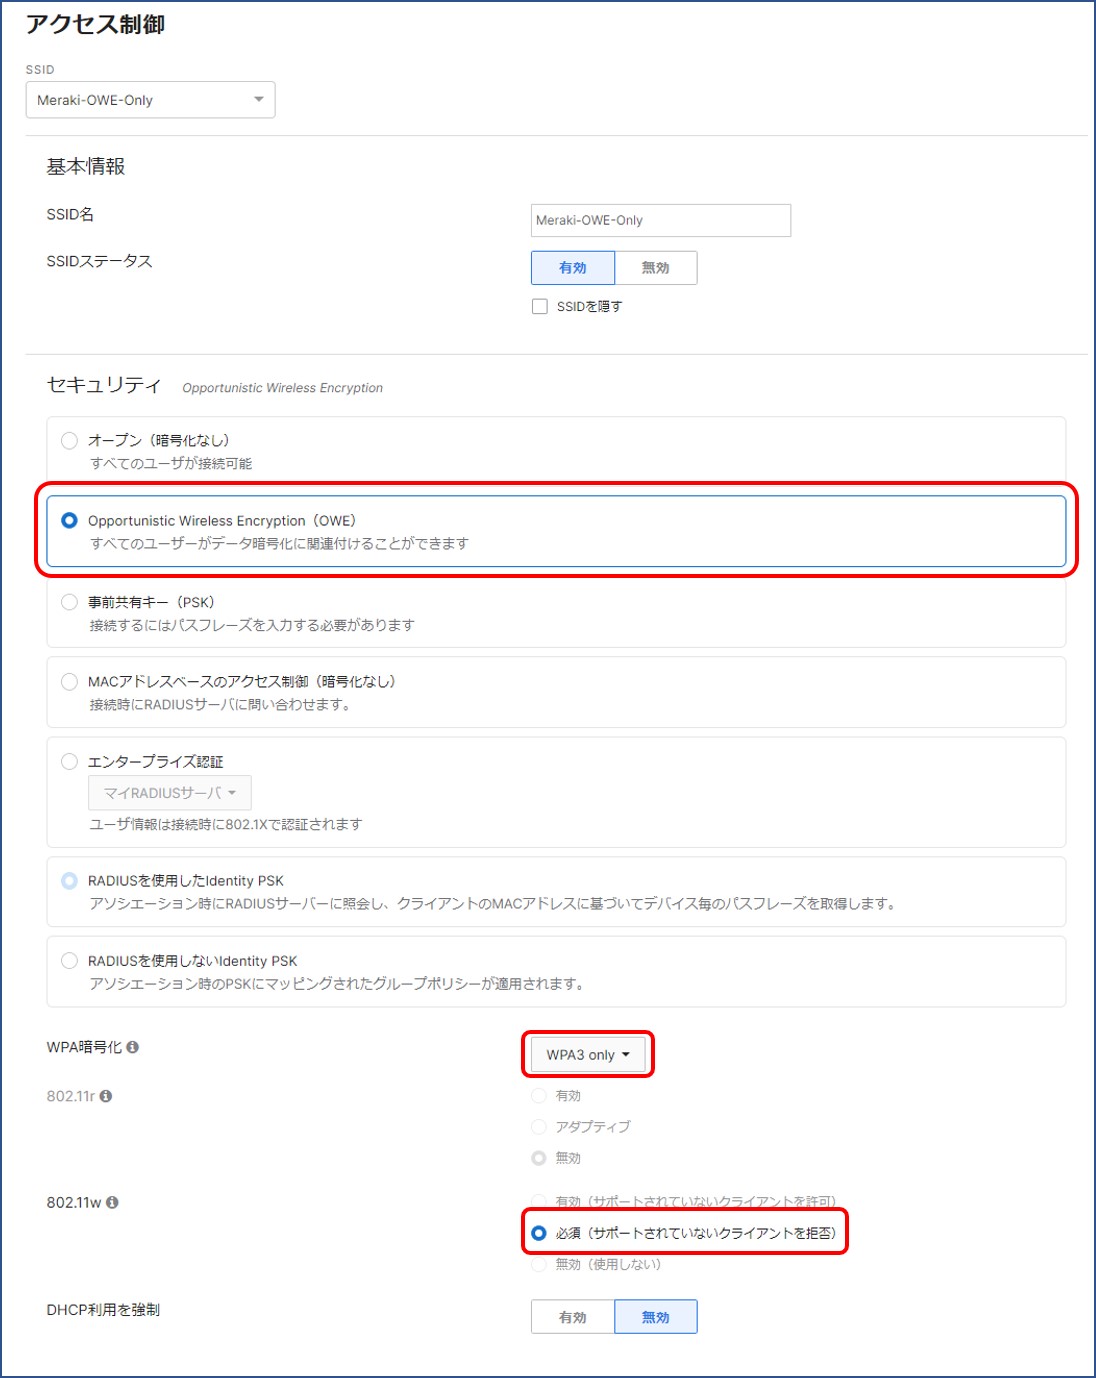Select MACアドレスベースのアクセス制御 radio
The image size is (1096, 1378).
(69, 682)
